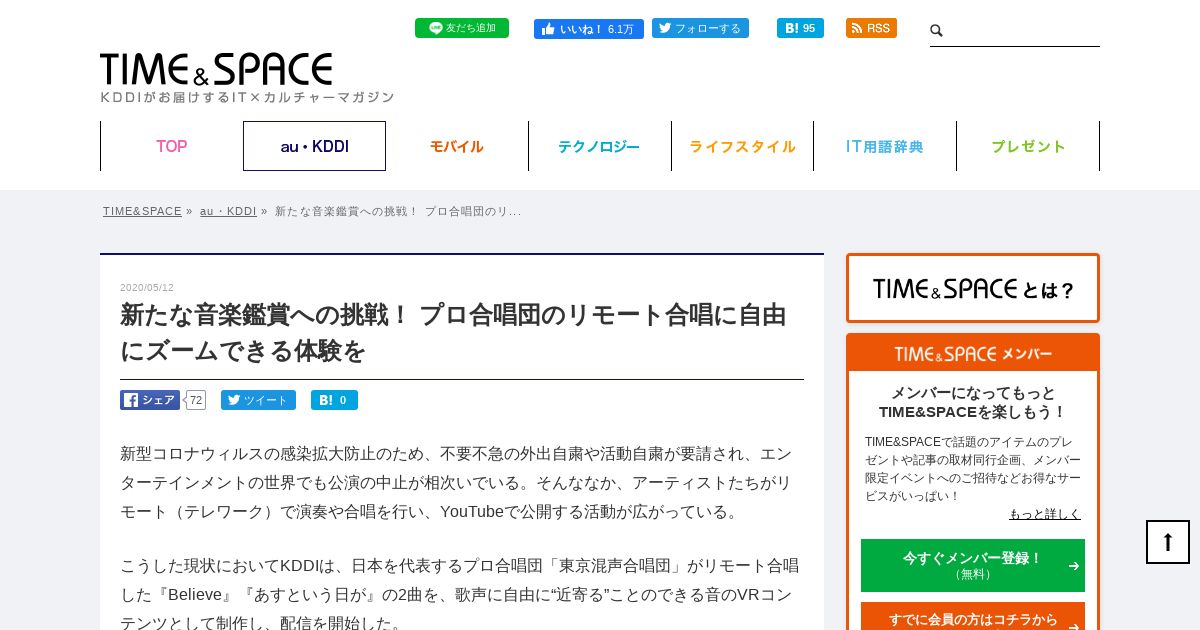Click the Facebook いいね! button in header
1200x630 pixels.
pos(589,29)
